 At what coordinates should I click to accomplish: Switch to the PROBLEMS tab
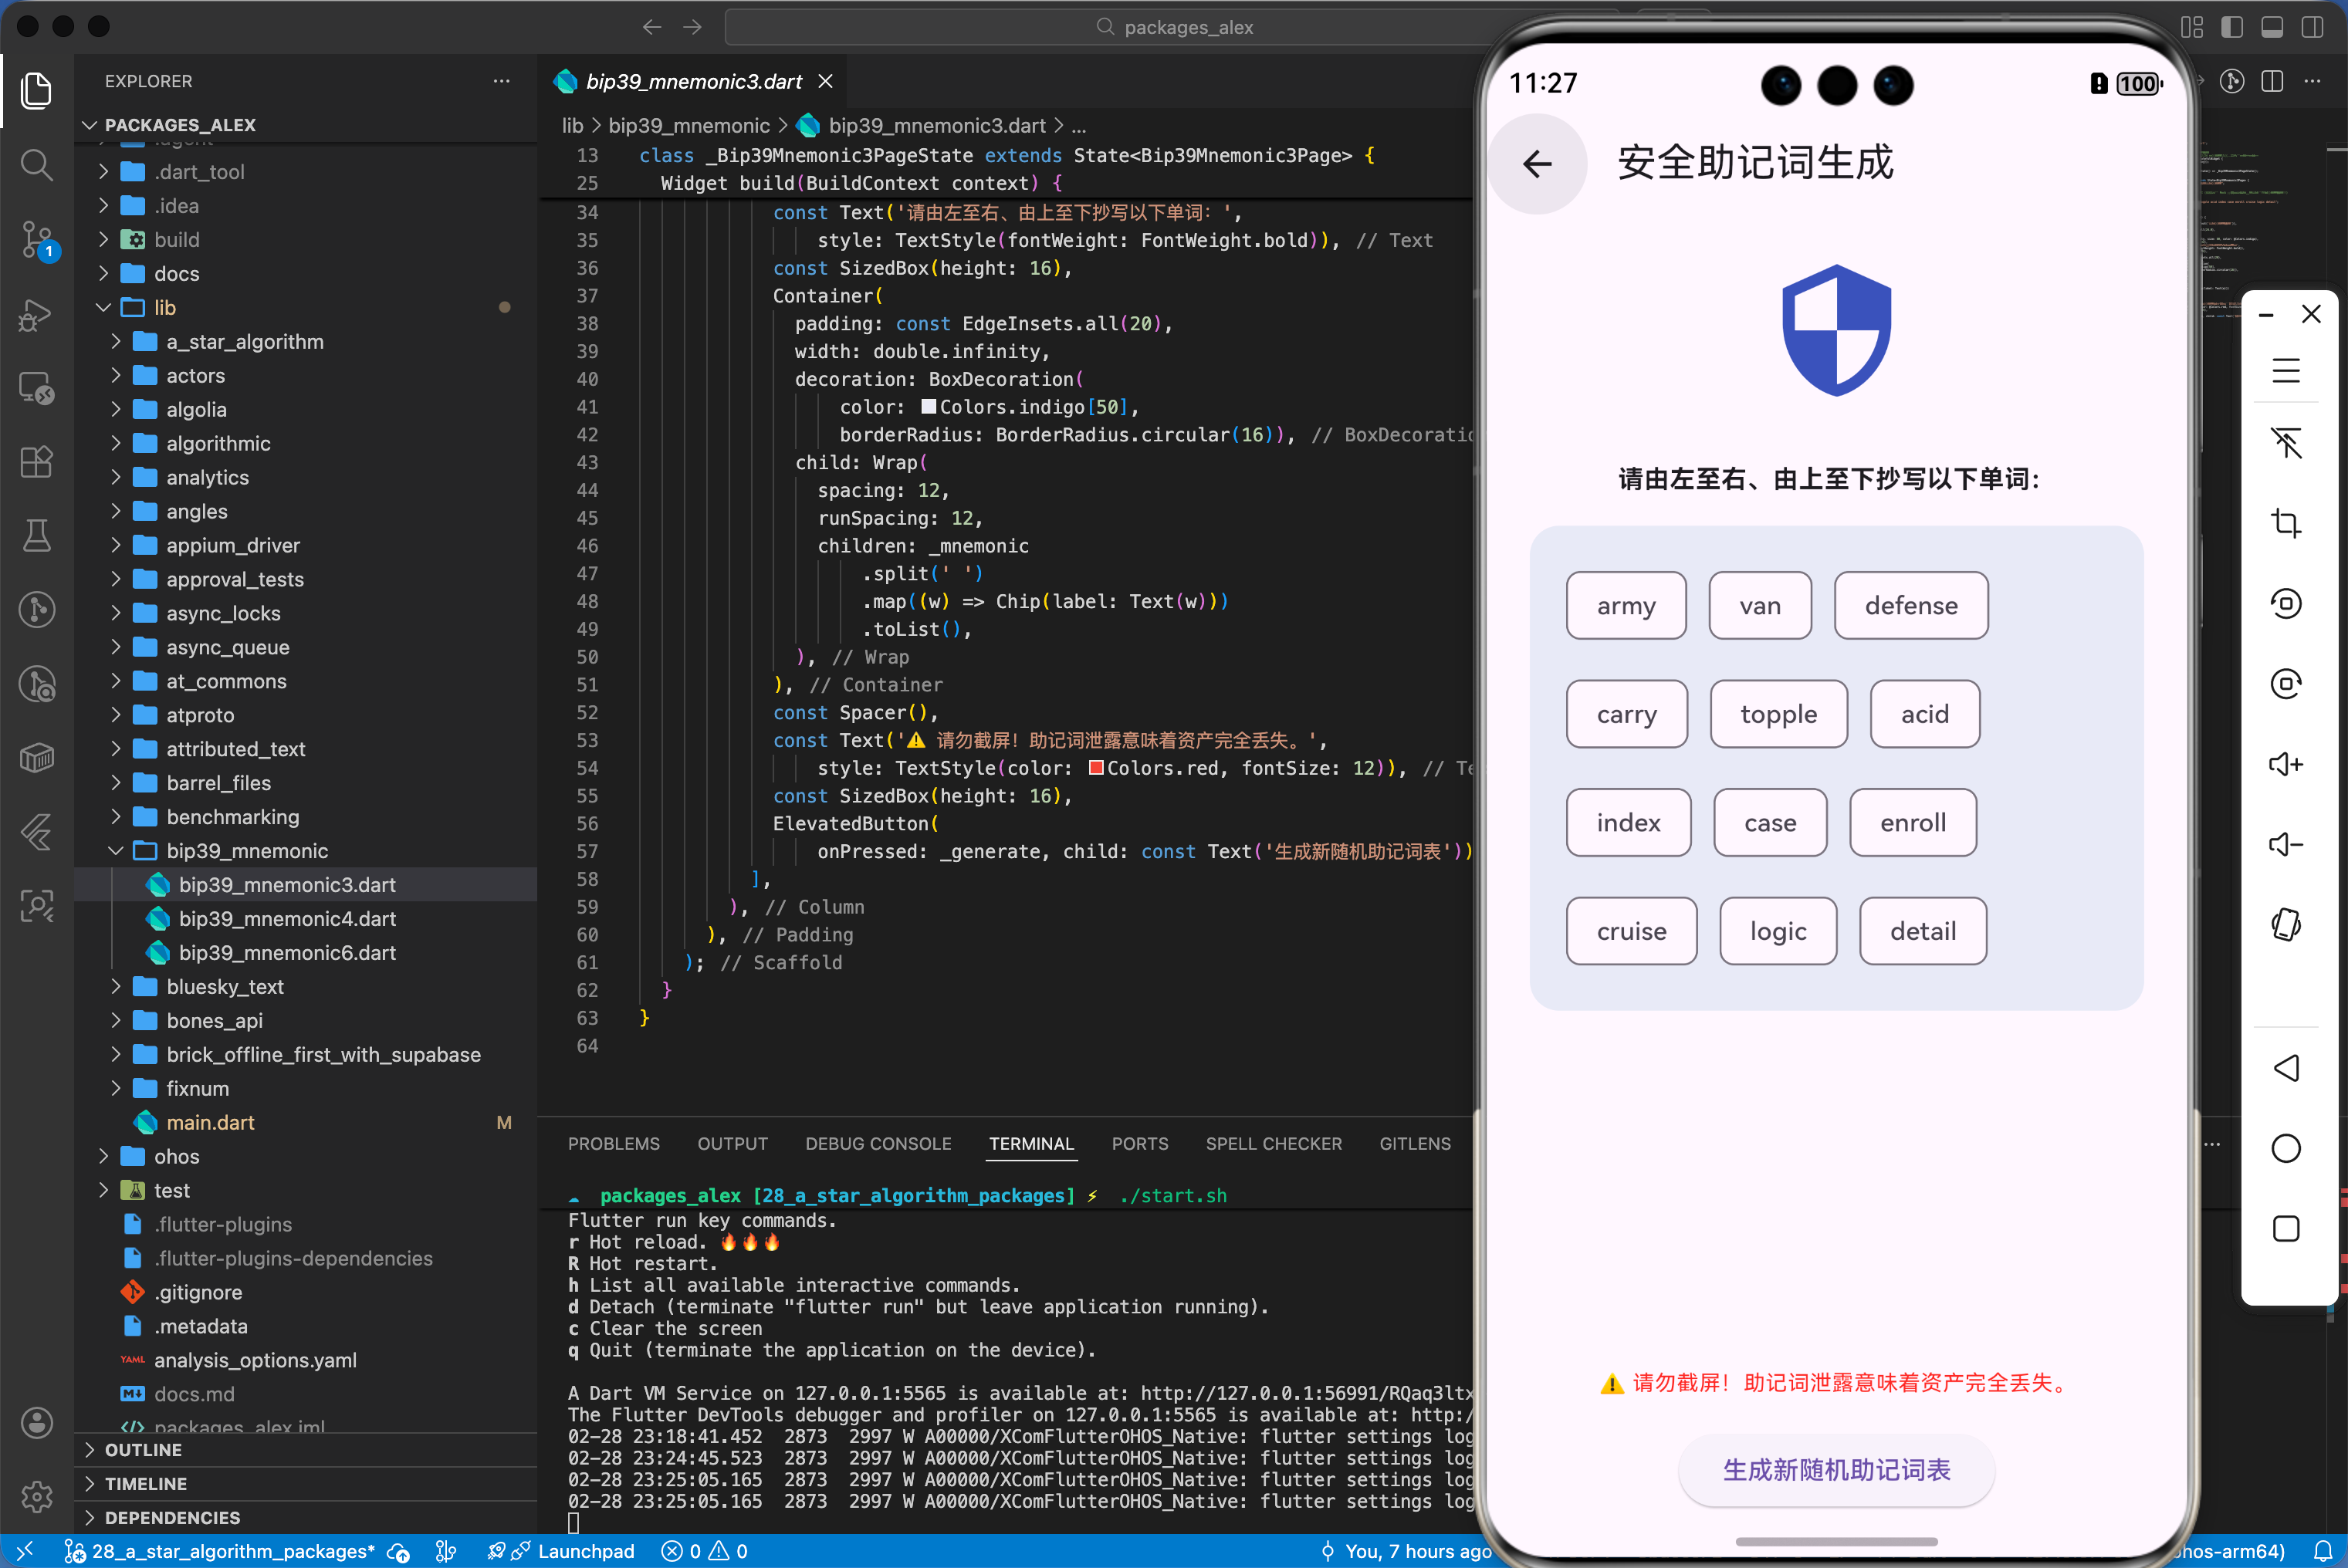point(613,1143)
